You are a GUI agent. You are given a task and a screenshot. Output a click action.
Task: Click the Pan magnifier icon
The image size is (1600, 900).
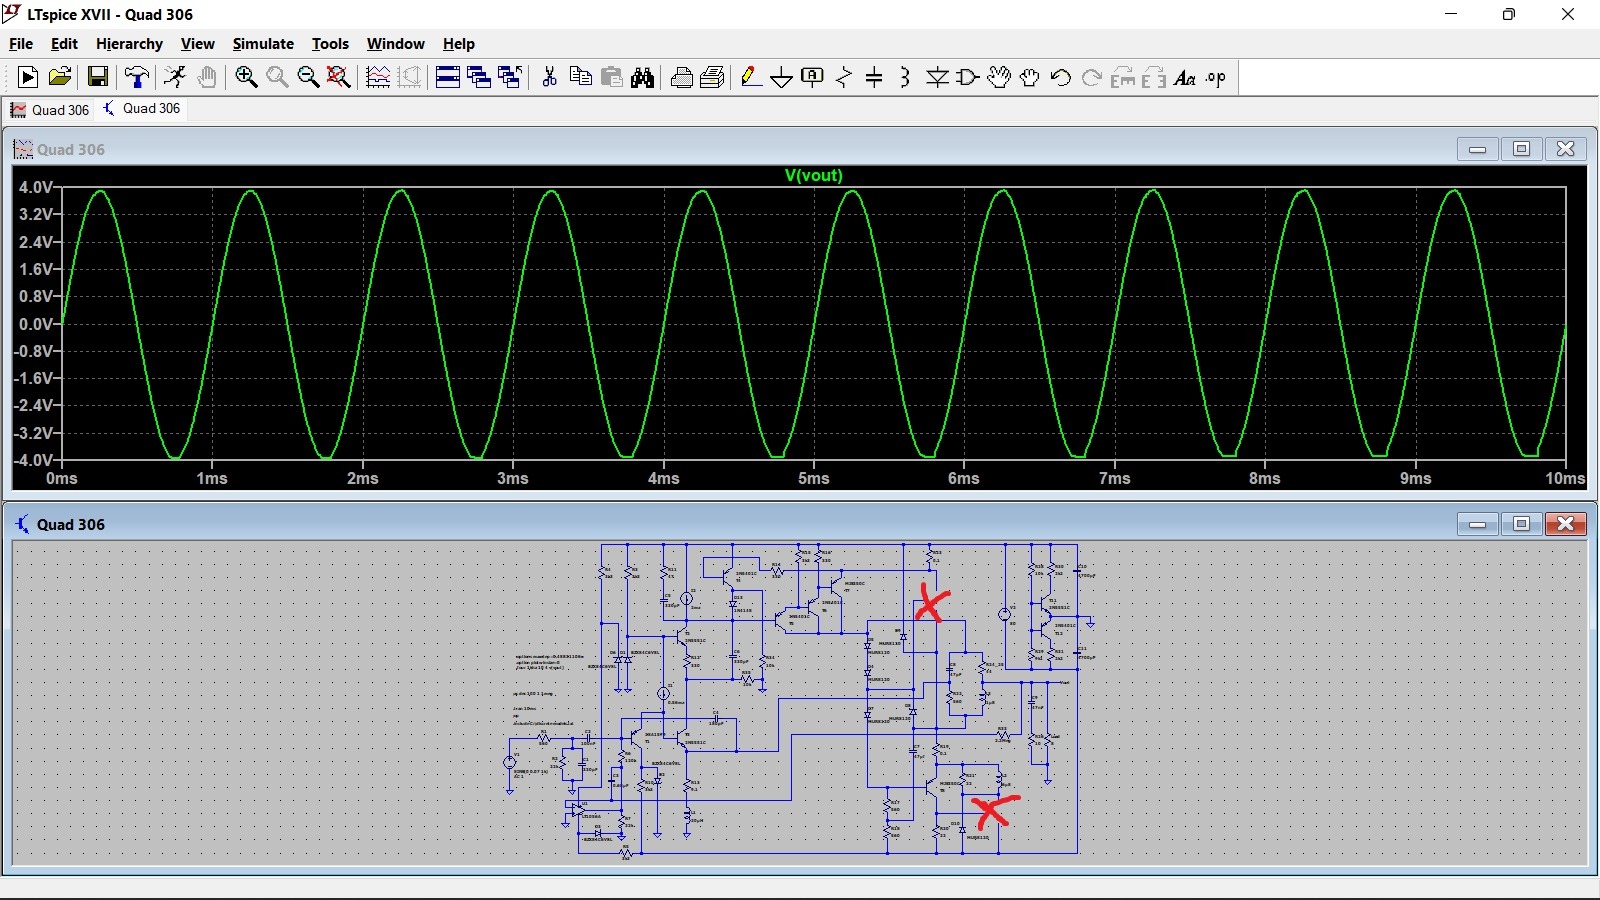tap(277, 77)
